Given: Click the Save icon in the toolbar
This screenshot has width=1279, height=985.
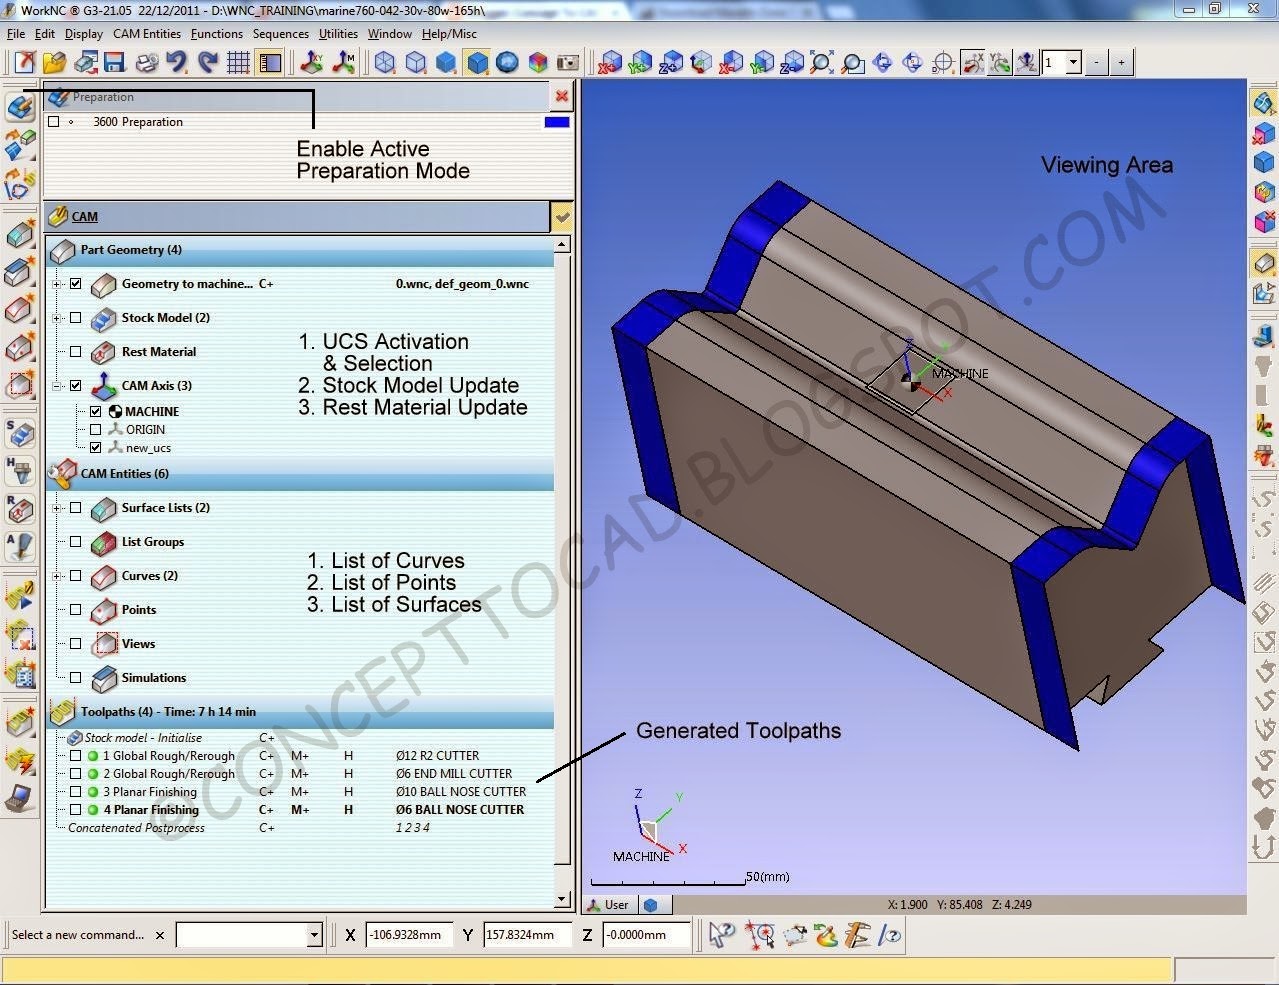Looking at the screenshot, I should pos(113,61).
